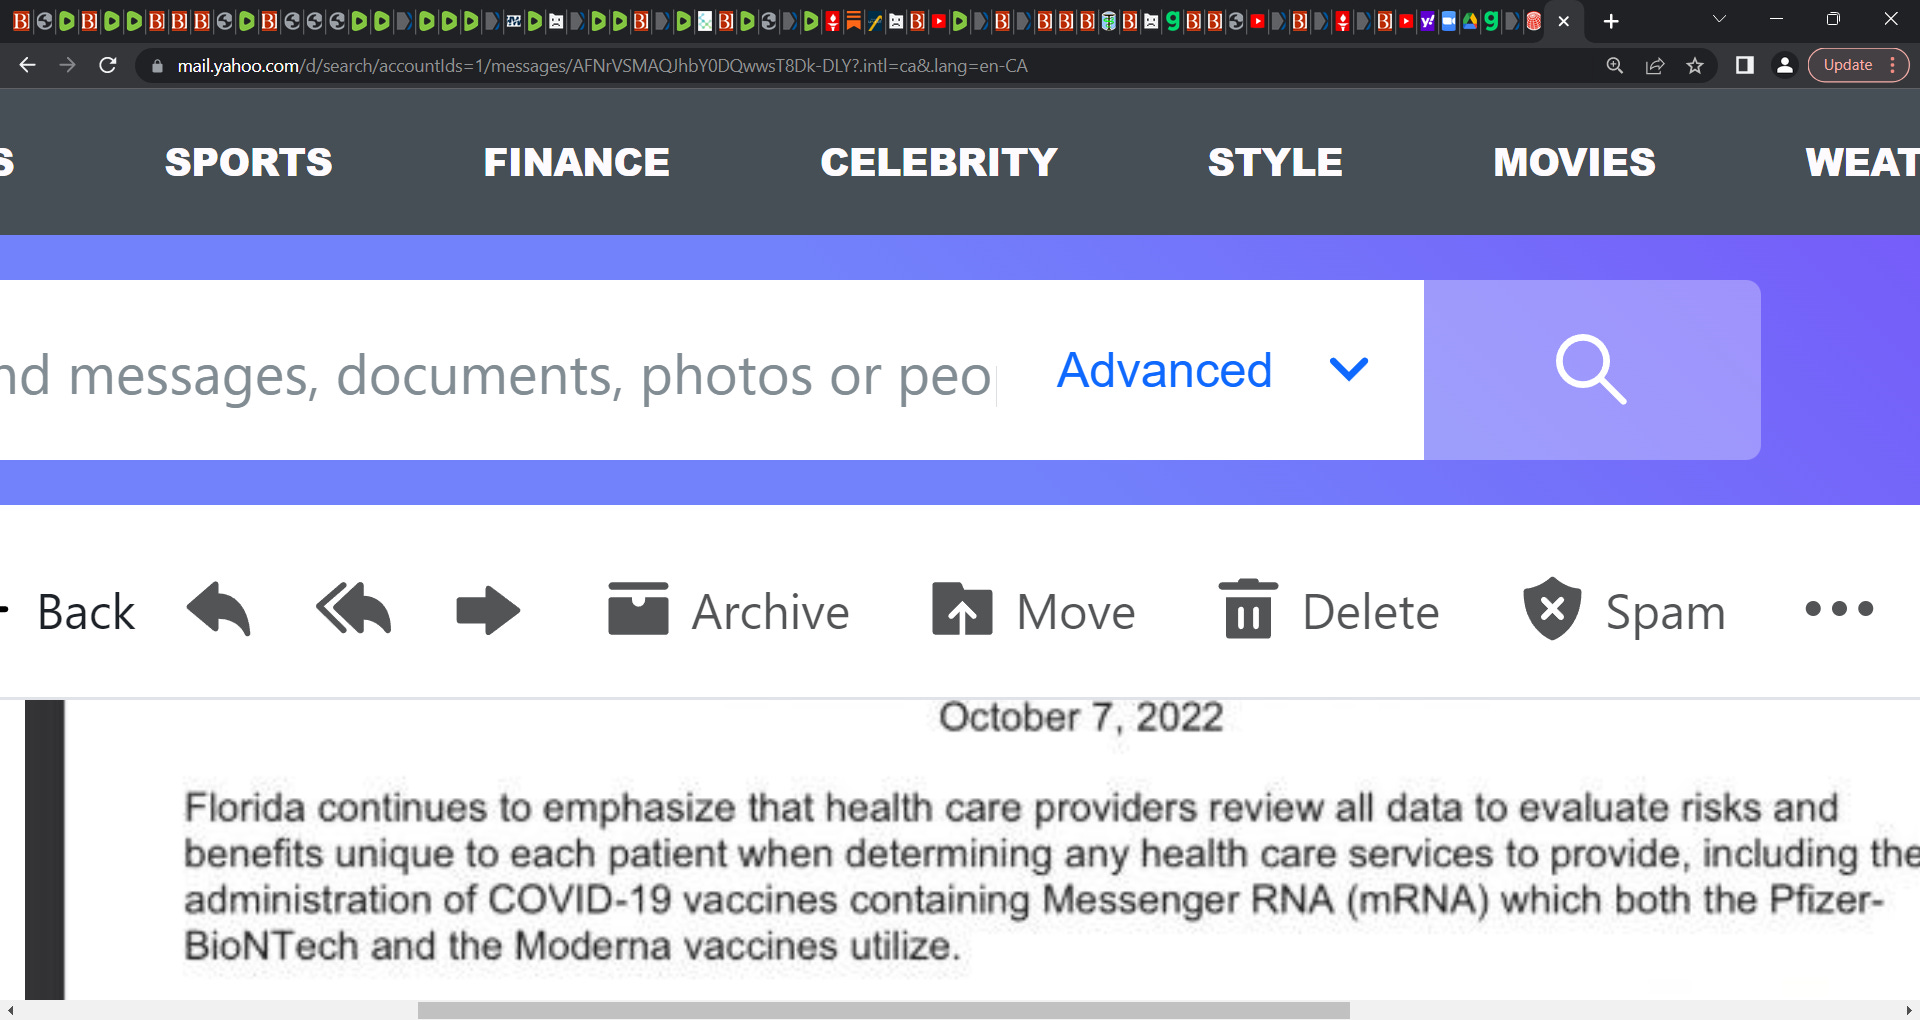Click the Reply All double-arrow icon
The width and height of the screenshot is (1920, 1020).
pos(354,609)
